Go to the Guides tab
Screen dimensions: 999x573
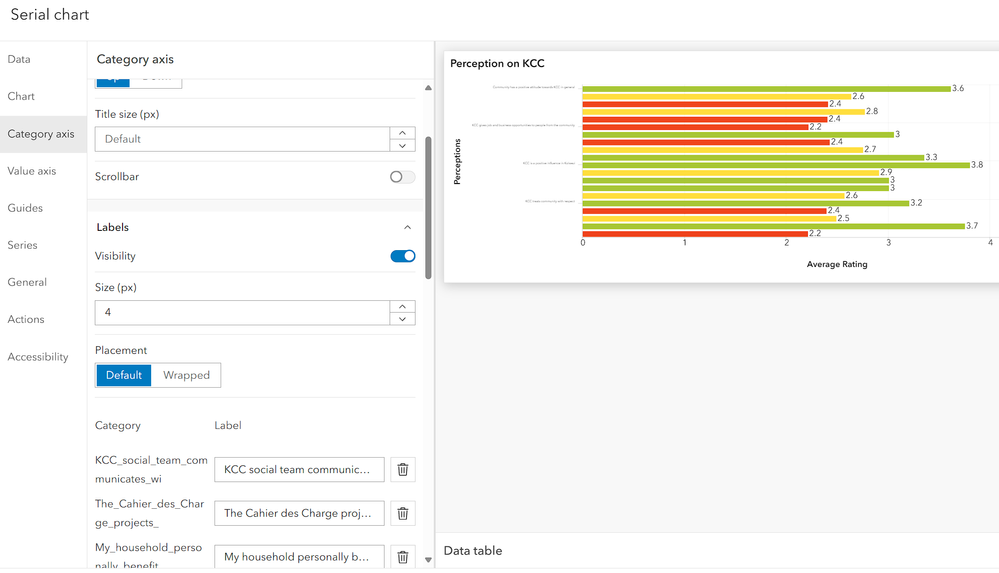point(25,208)
